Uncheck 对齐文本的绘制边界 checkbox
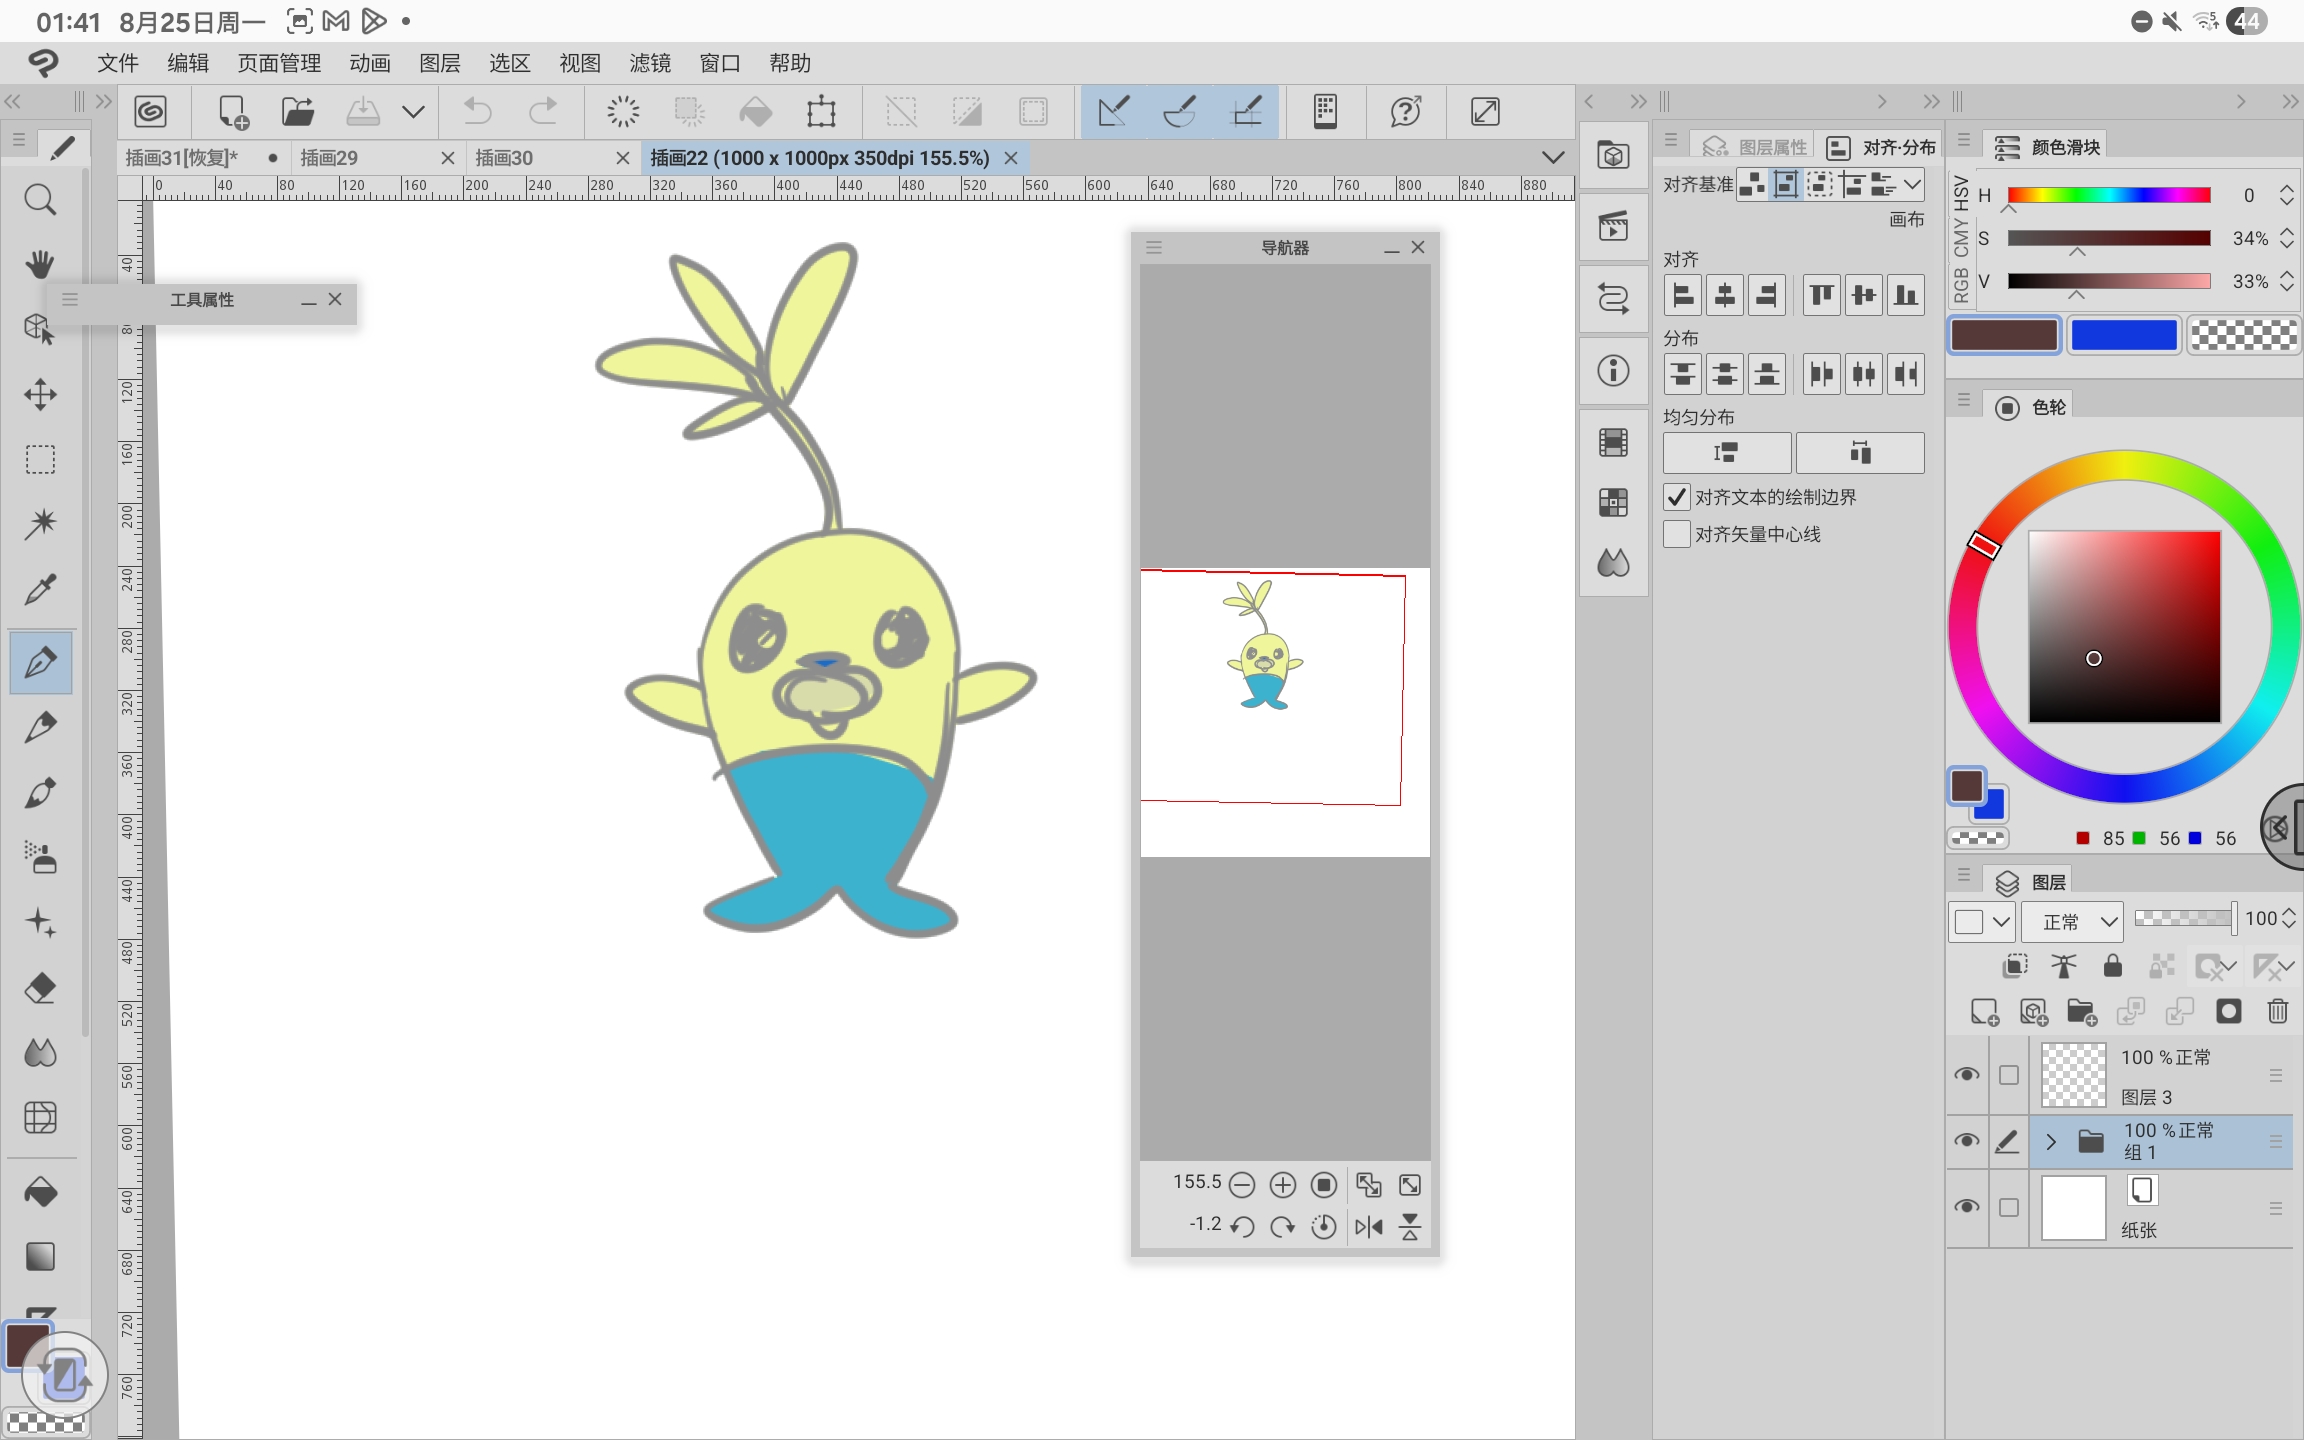The height and width of the screenshot is (1440, 2304). [1677, 497]
